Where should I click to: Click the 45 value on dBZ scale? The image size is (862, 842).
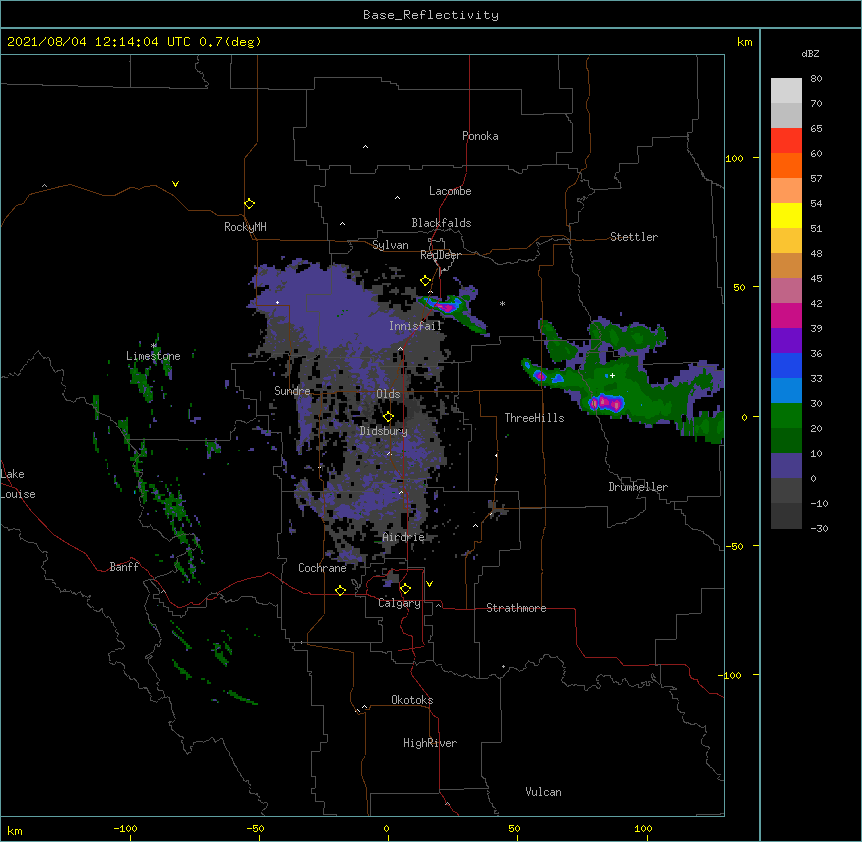pyautogui.click(x=816, y=278)
